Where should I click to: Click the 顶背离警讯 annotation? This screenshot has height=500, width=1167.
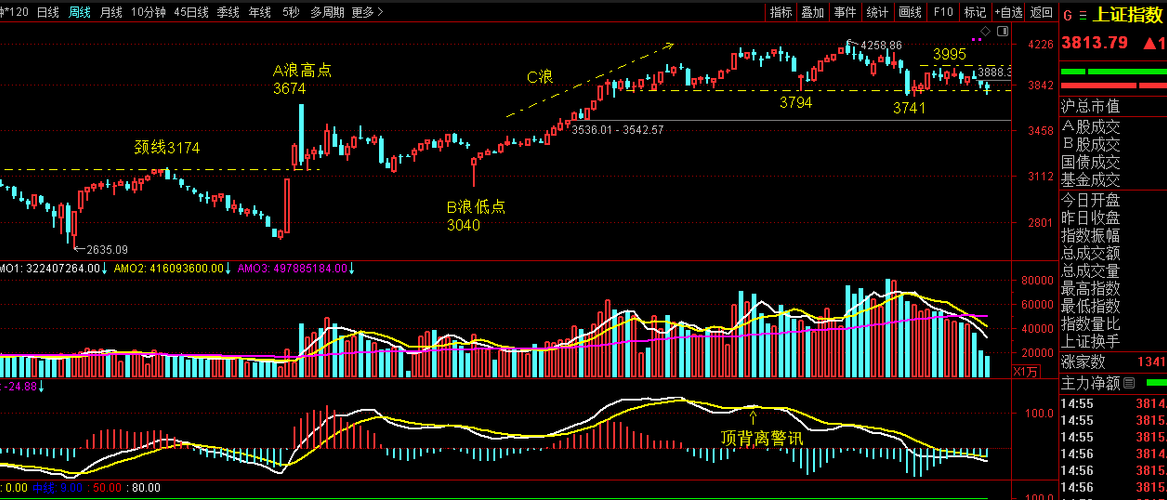pyautogui.click(x=762, y=438)
